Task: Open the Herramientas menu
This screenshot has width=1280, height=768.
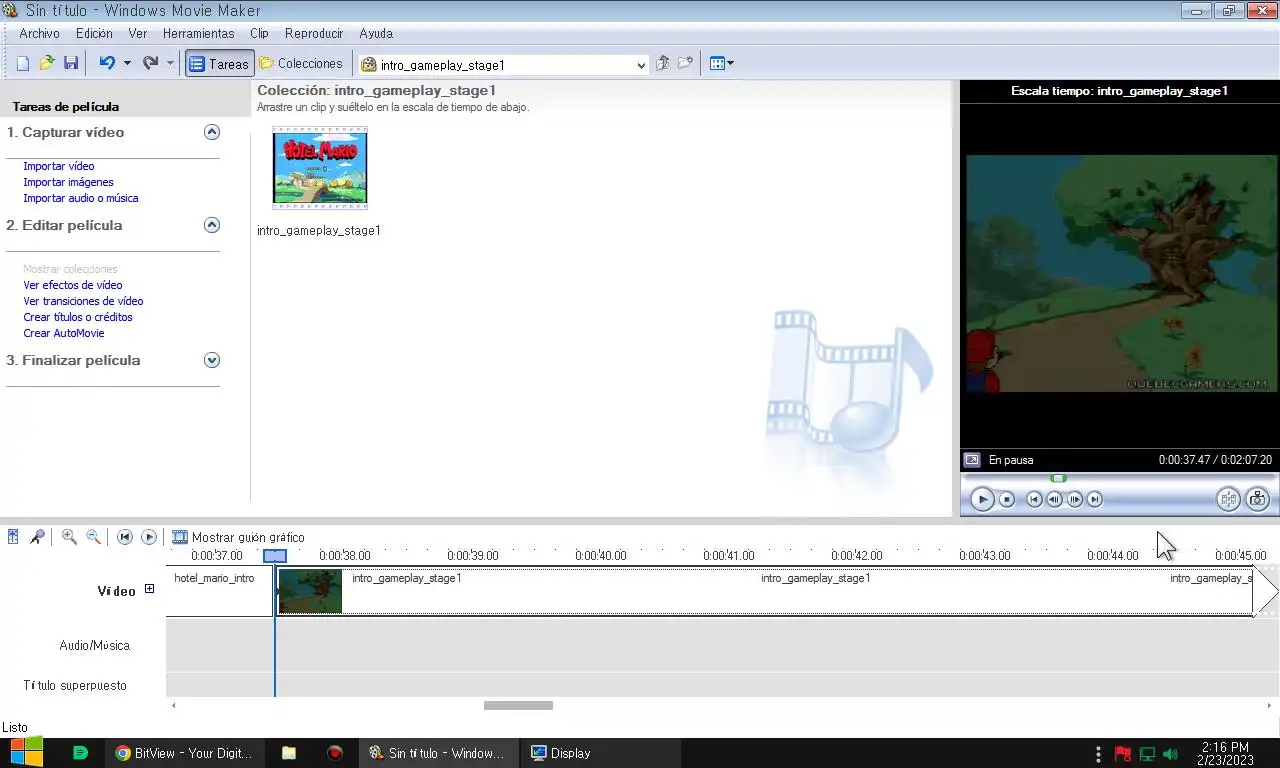Action: [198, 33]
